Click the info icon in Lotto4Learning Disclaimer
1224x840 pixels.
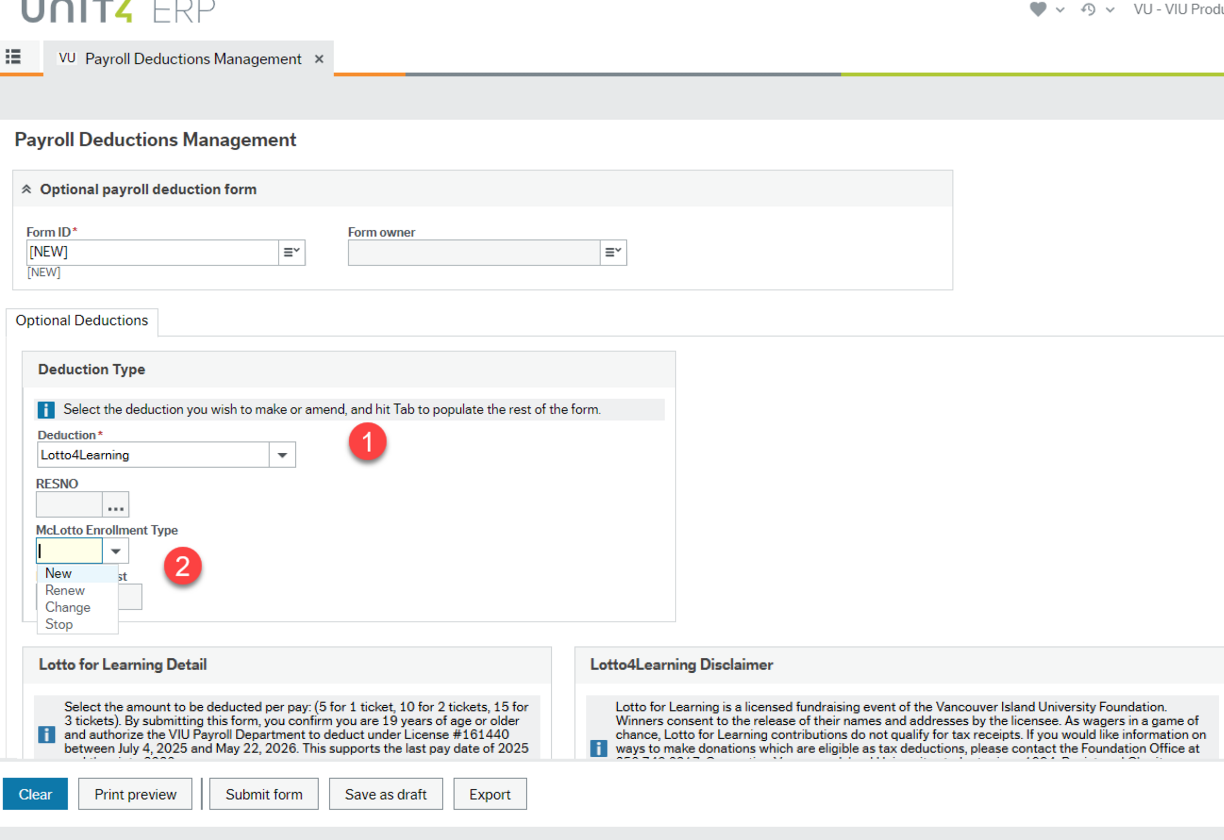coord(598,748)
